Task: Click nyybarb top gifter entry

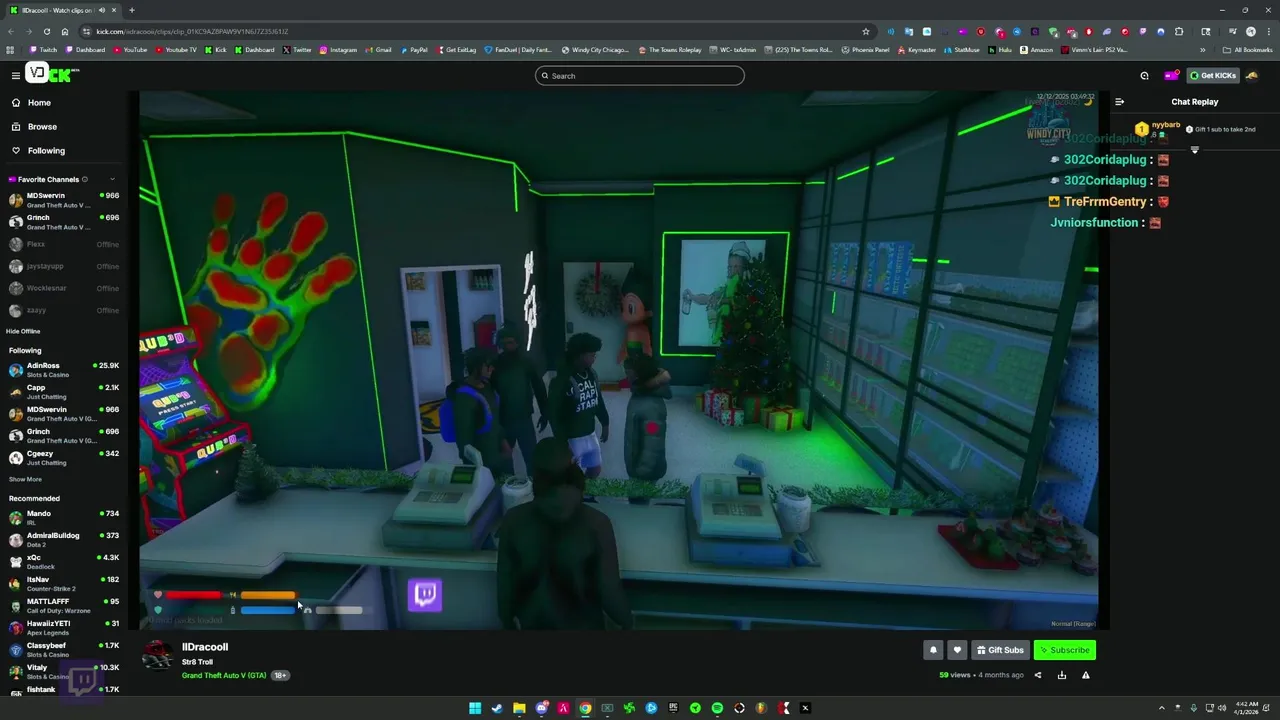Action: coord(1159,129)
